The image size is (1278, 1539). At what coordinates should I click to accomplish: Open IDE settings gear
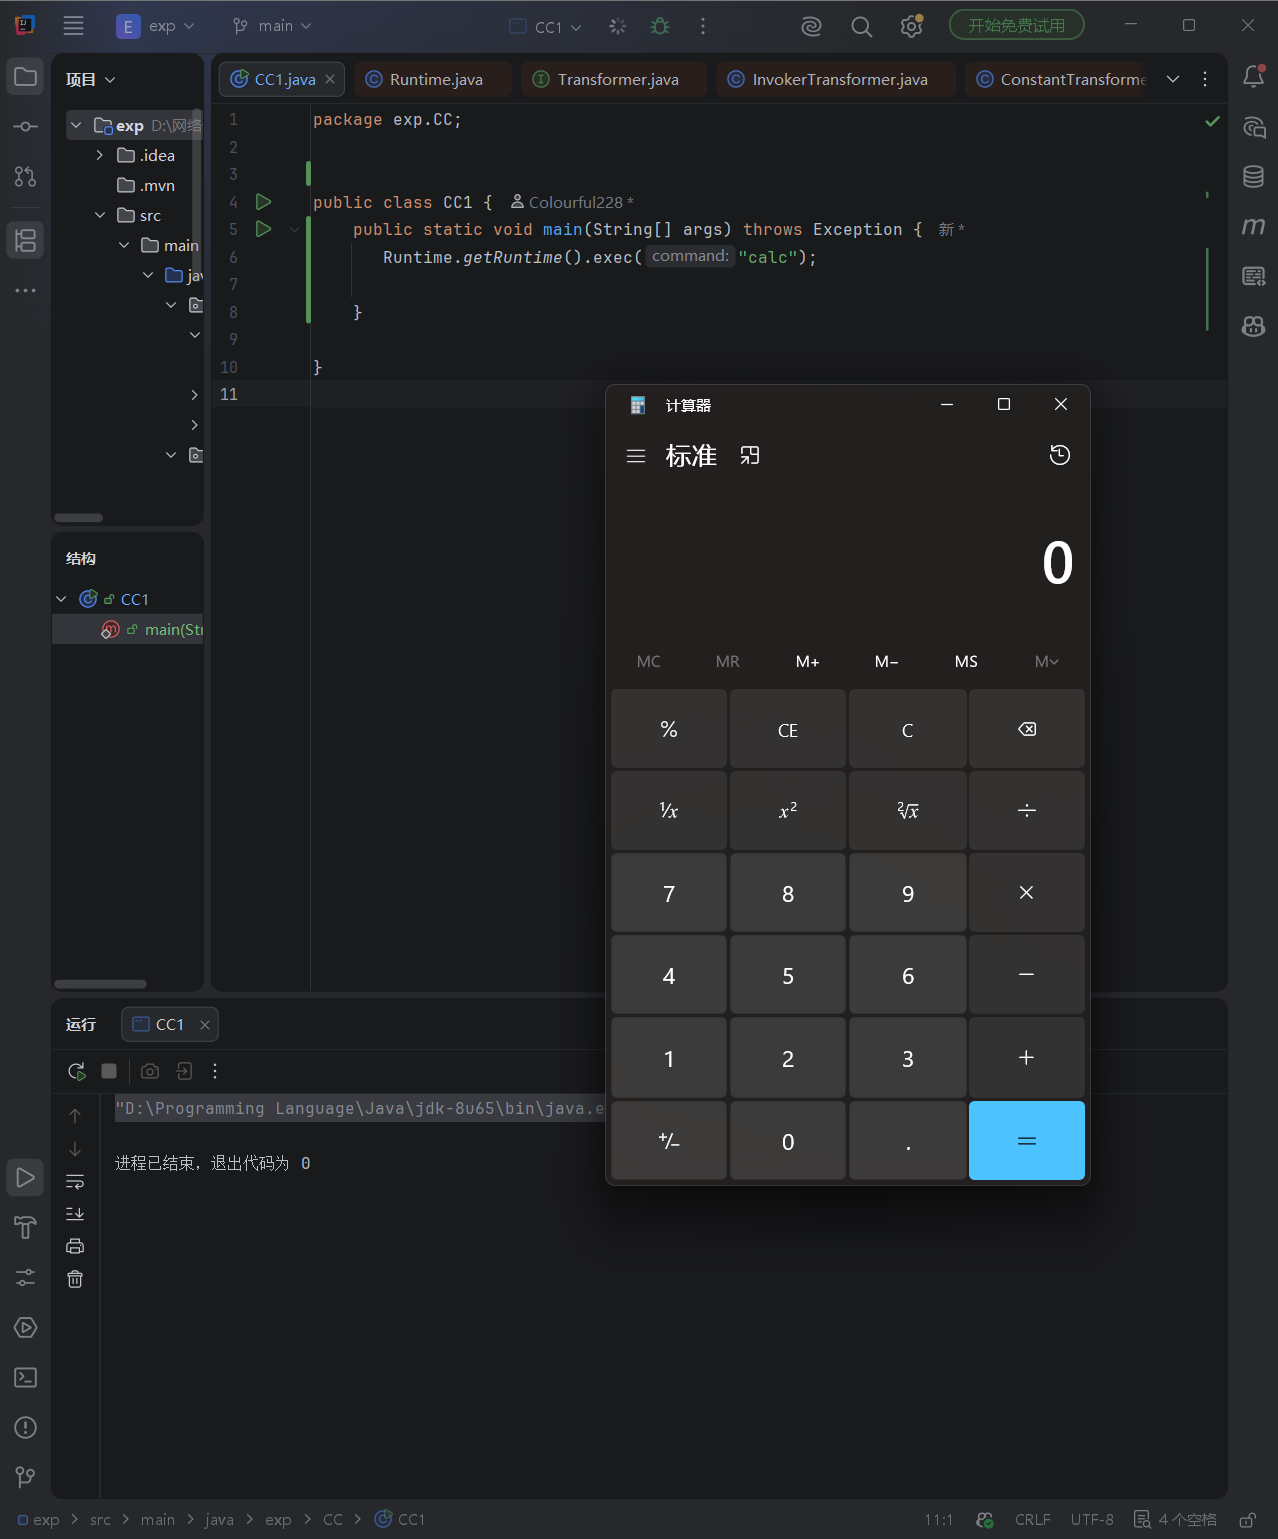coord(911,26)
